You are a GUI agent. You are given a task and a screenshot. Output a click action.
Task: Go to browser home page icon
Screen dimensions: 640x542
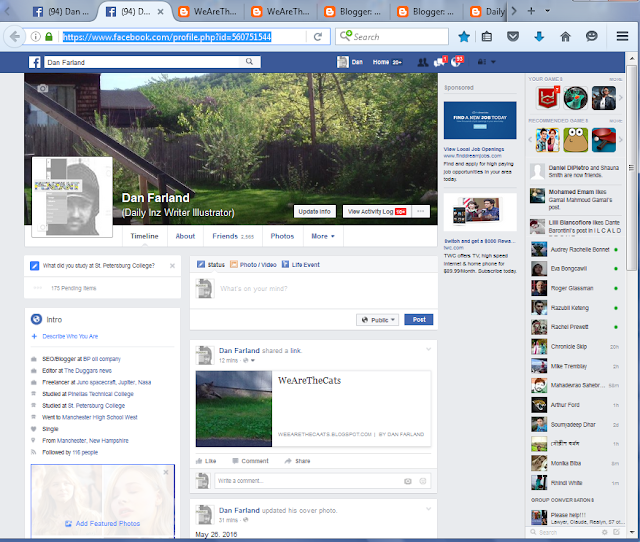pos(565,37)
